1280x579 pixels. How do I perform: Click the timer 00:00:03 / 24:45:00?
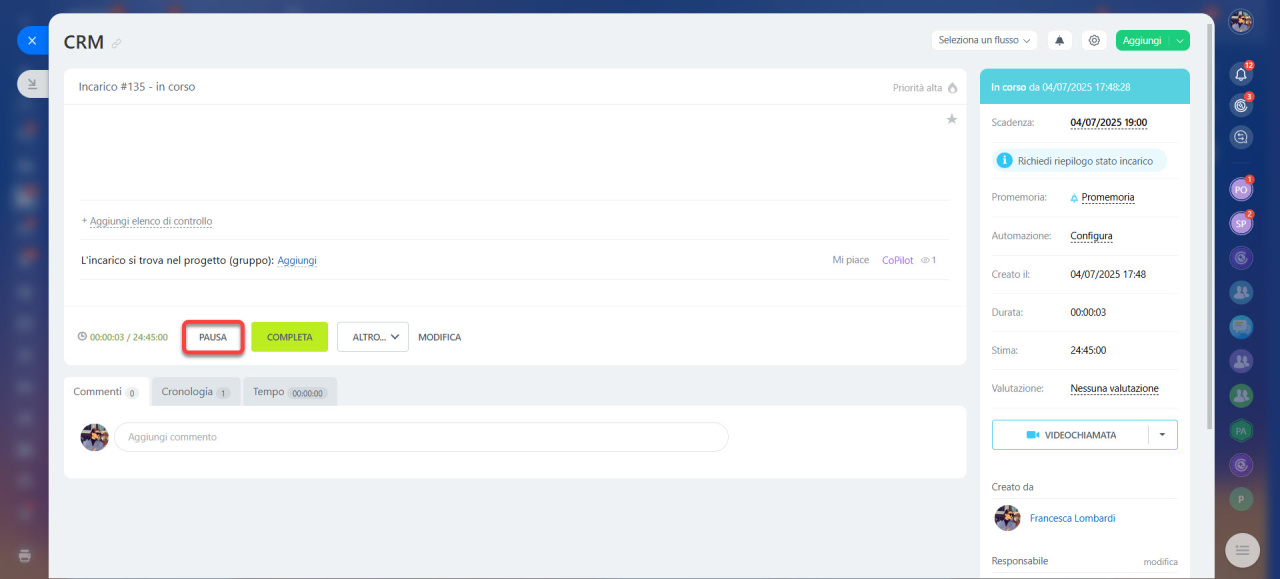123,337
